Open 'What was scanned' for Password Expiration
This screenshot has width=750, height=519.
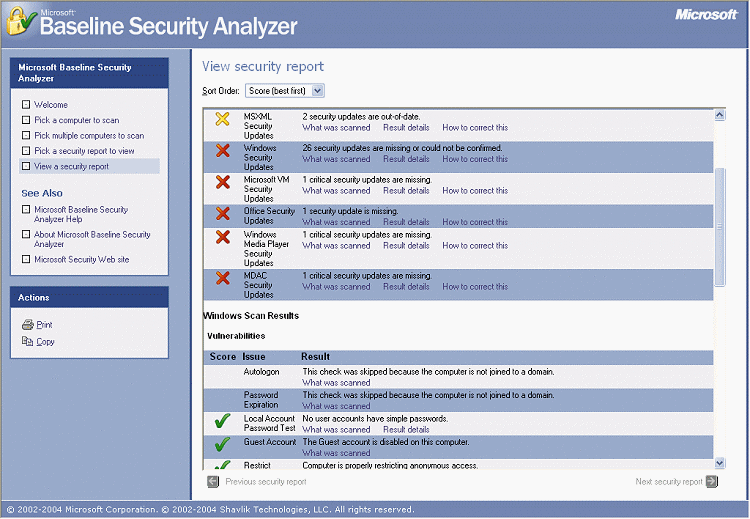(x=336, y=407)
